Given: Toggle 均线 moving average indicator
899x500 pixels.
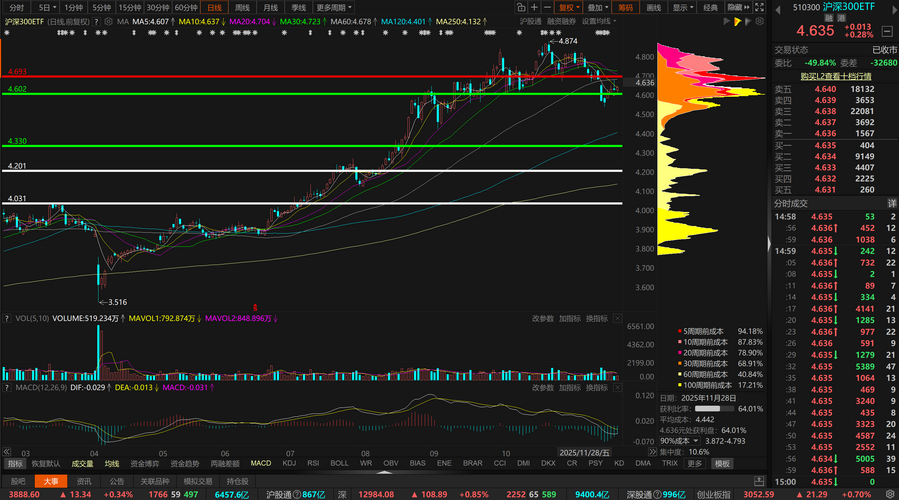Looking at the screenshot, I should click(x=112, y=463).
